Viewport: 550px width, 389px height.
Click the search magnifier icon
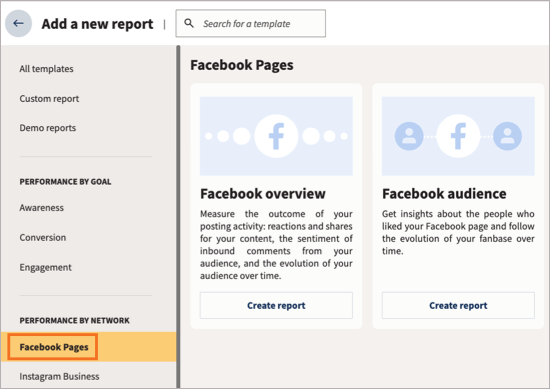189,23
